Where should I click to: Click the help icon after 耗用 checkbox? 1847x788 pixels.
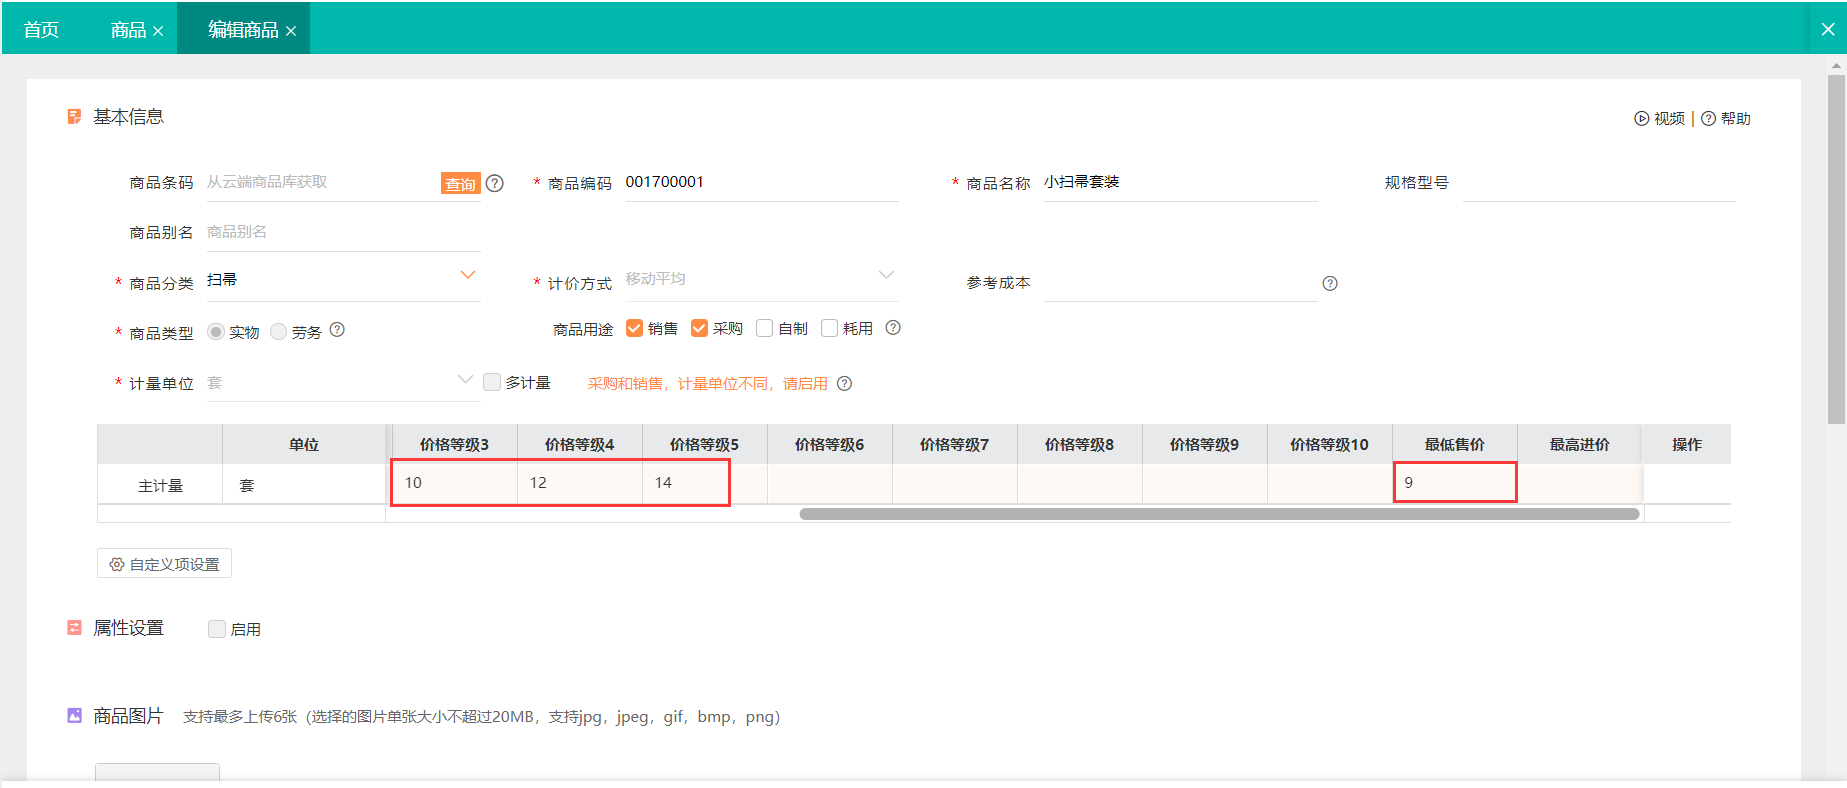pos(893,327)
